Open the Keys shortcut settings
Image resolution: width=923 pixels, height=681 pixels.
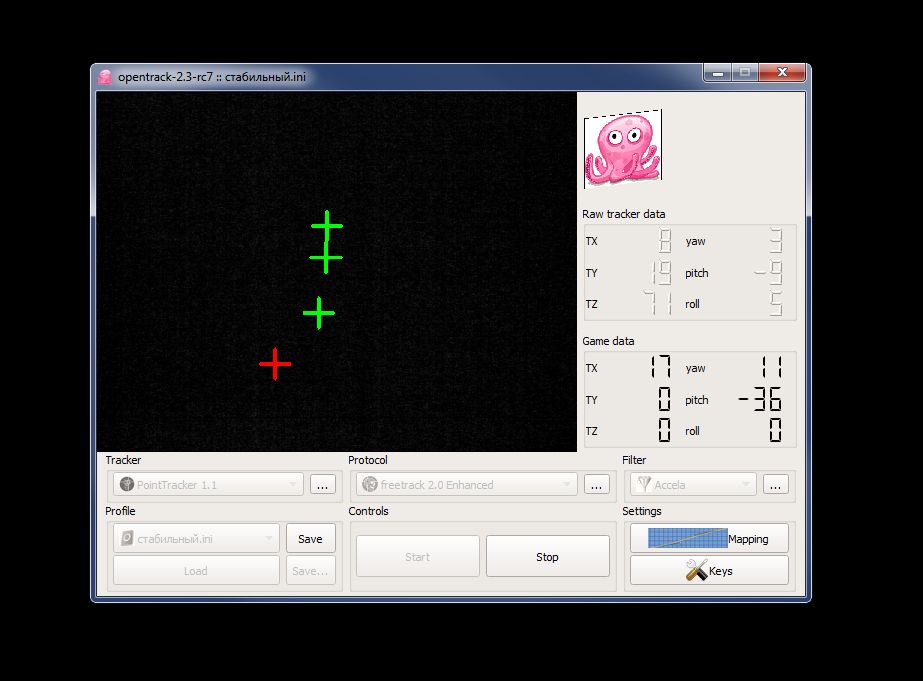click(709, 570)
